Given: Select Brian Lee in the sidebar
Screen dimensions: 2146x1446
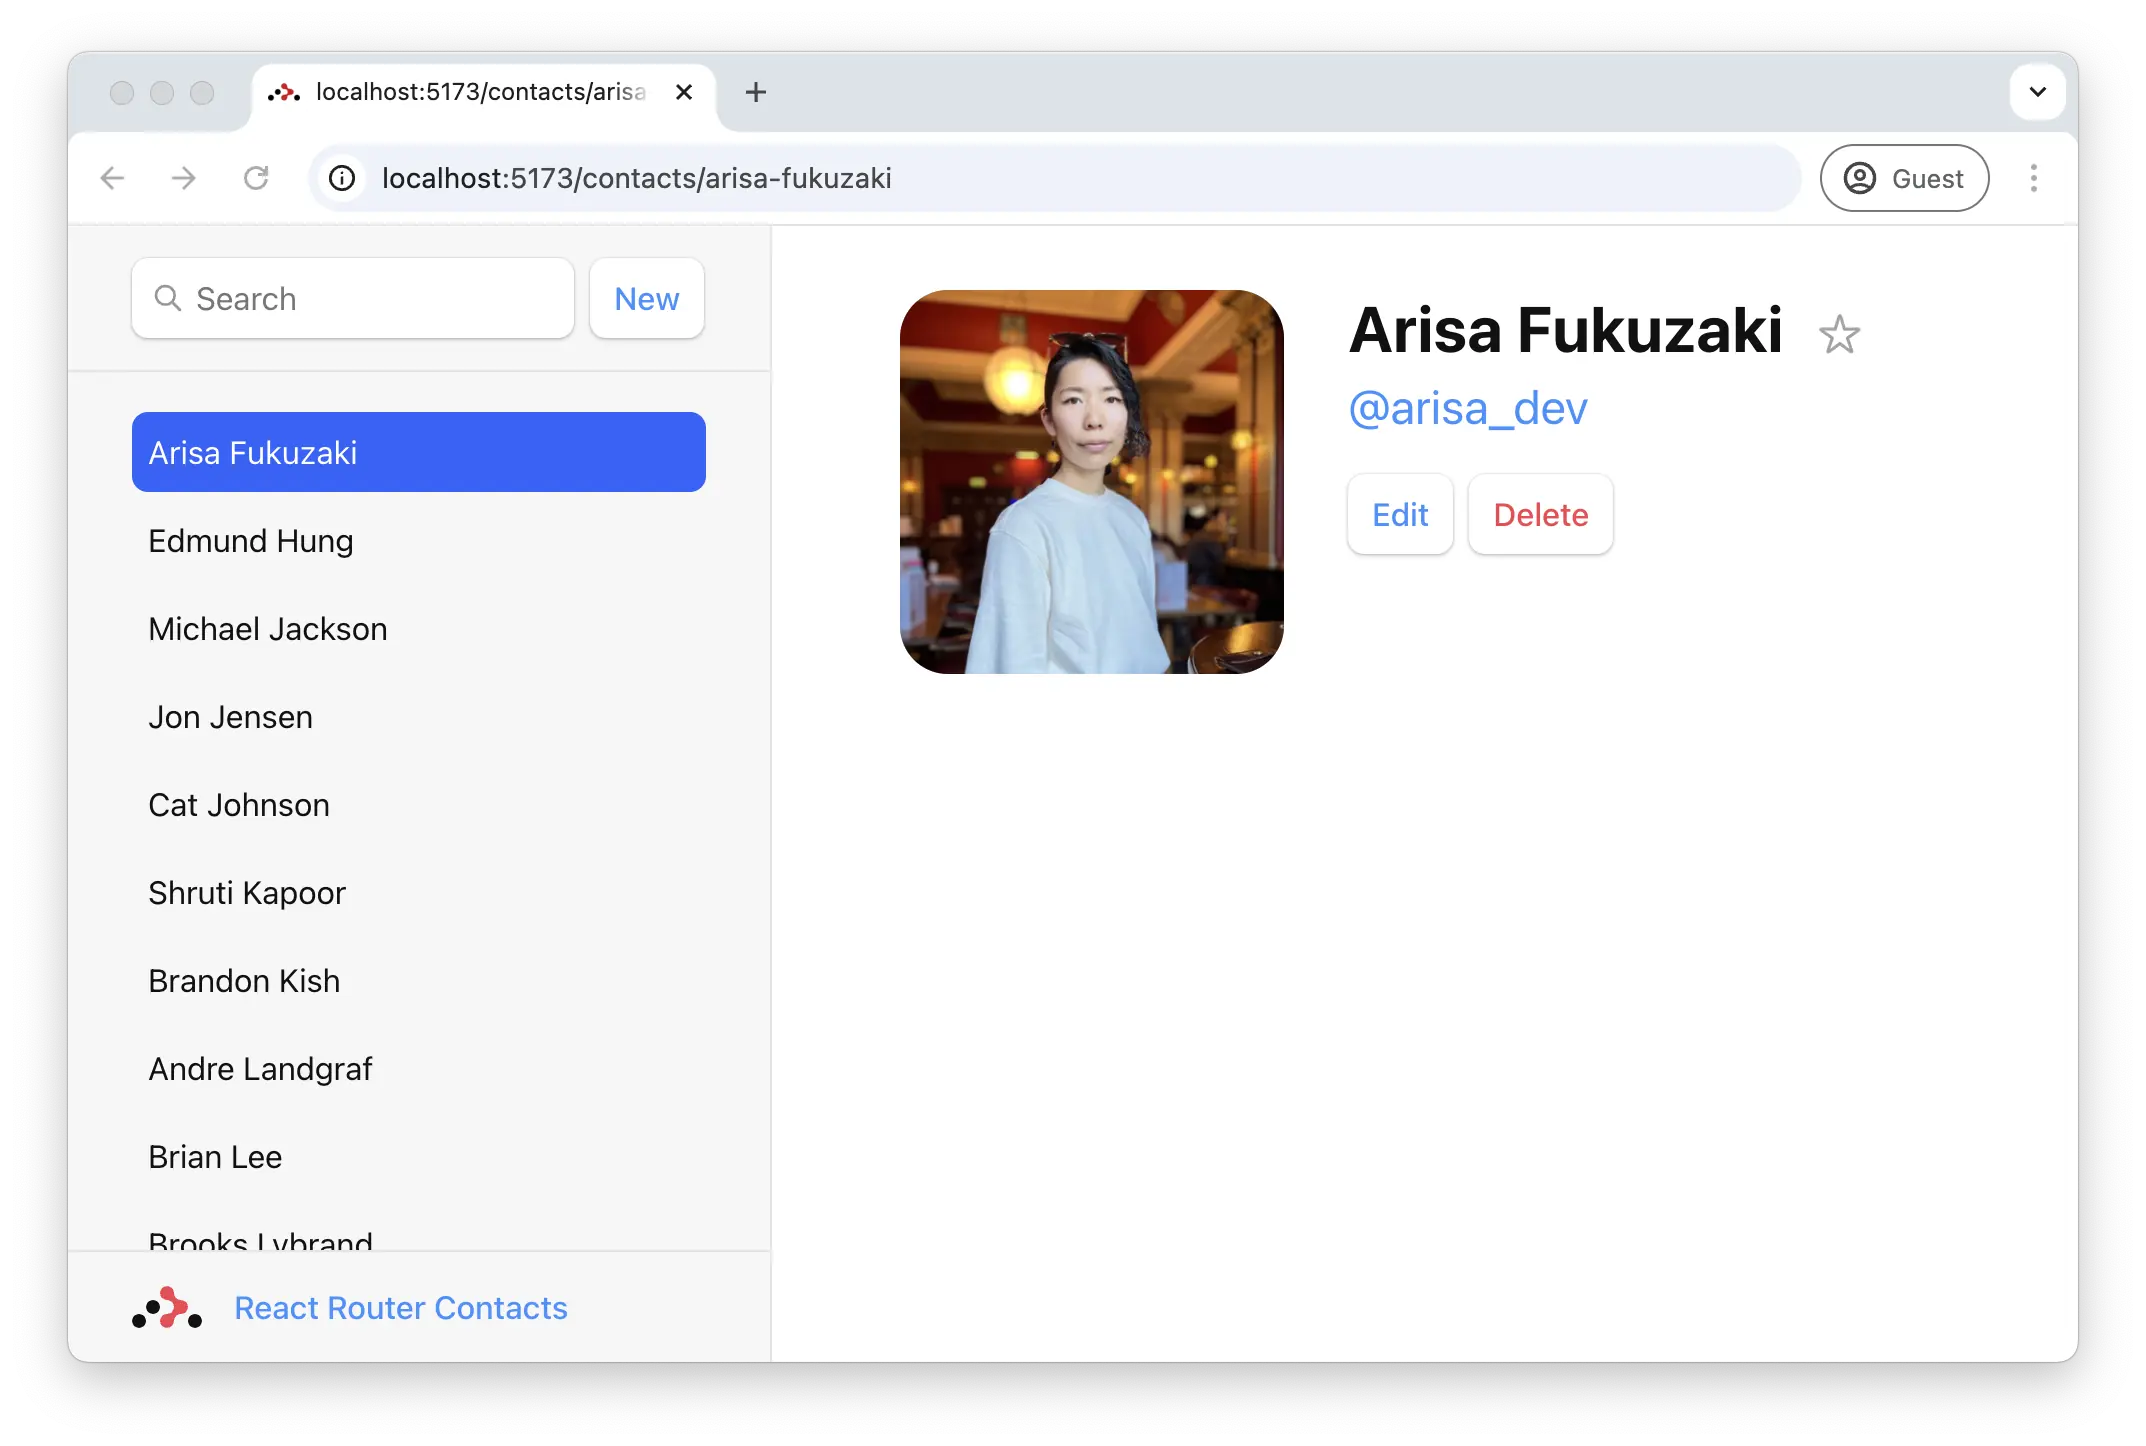Looking at the screenshot, I should tap(419, 1156).
